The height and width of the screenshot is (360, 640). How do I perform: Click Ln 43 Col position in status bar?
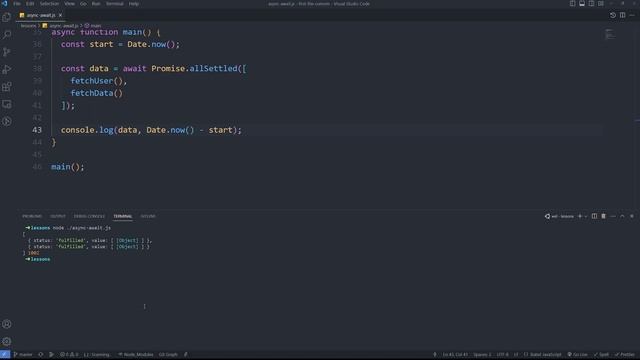455,355
